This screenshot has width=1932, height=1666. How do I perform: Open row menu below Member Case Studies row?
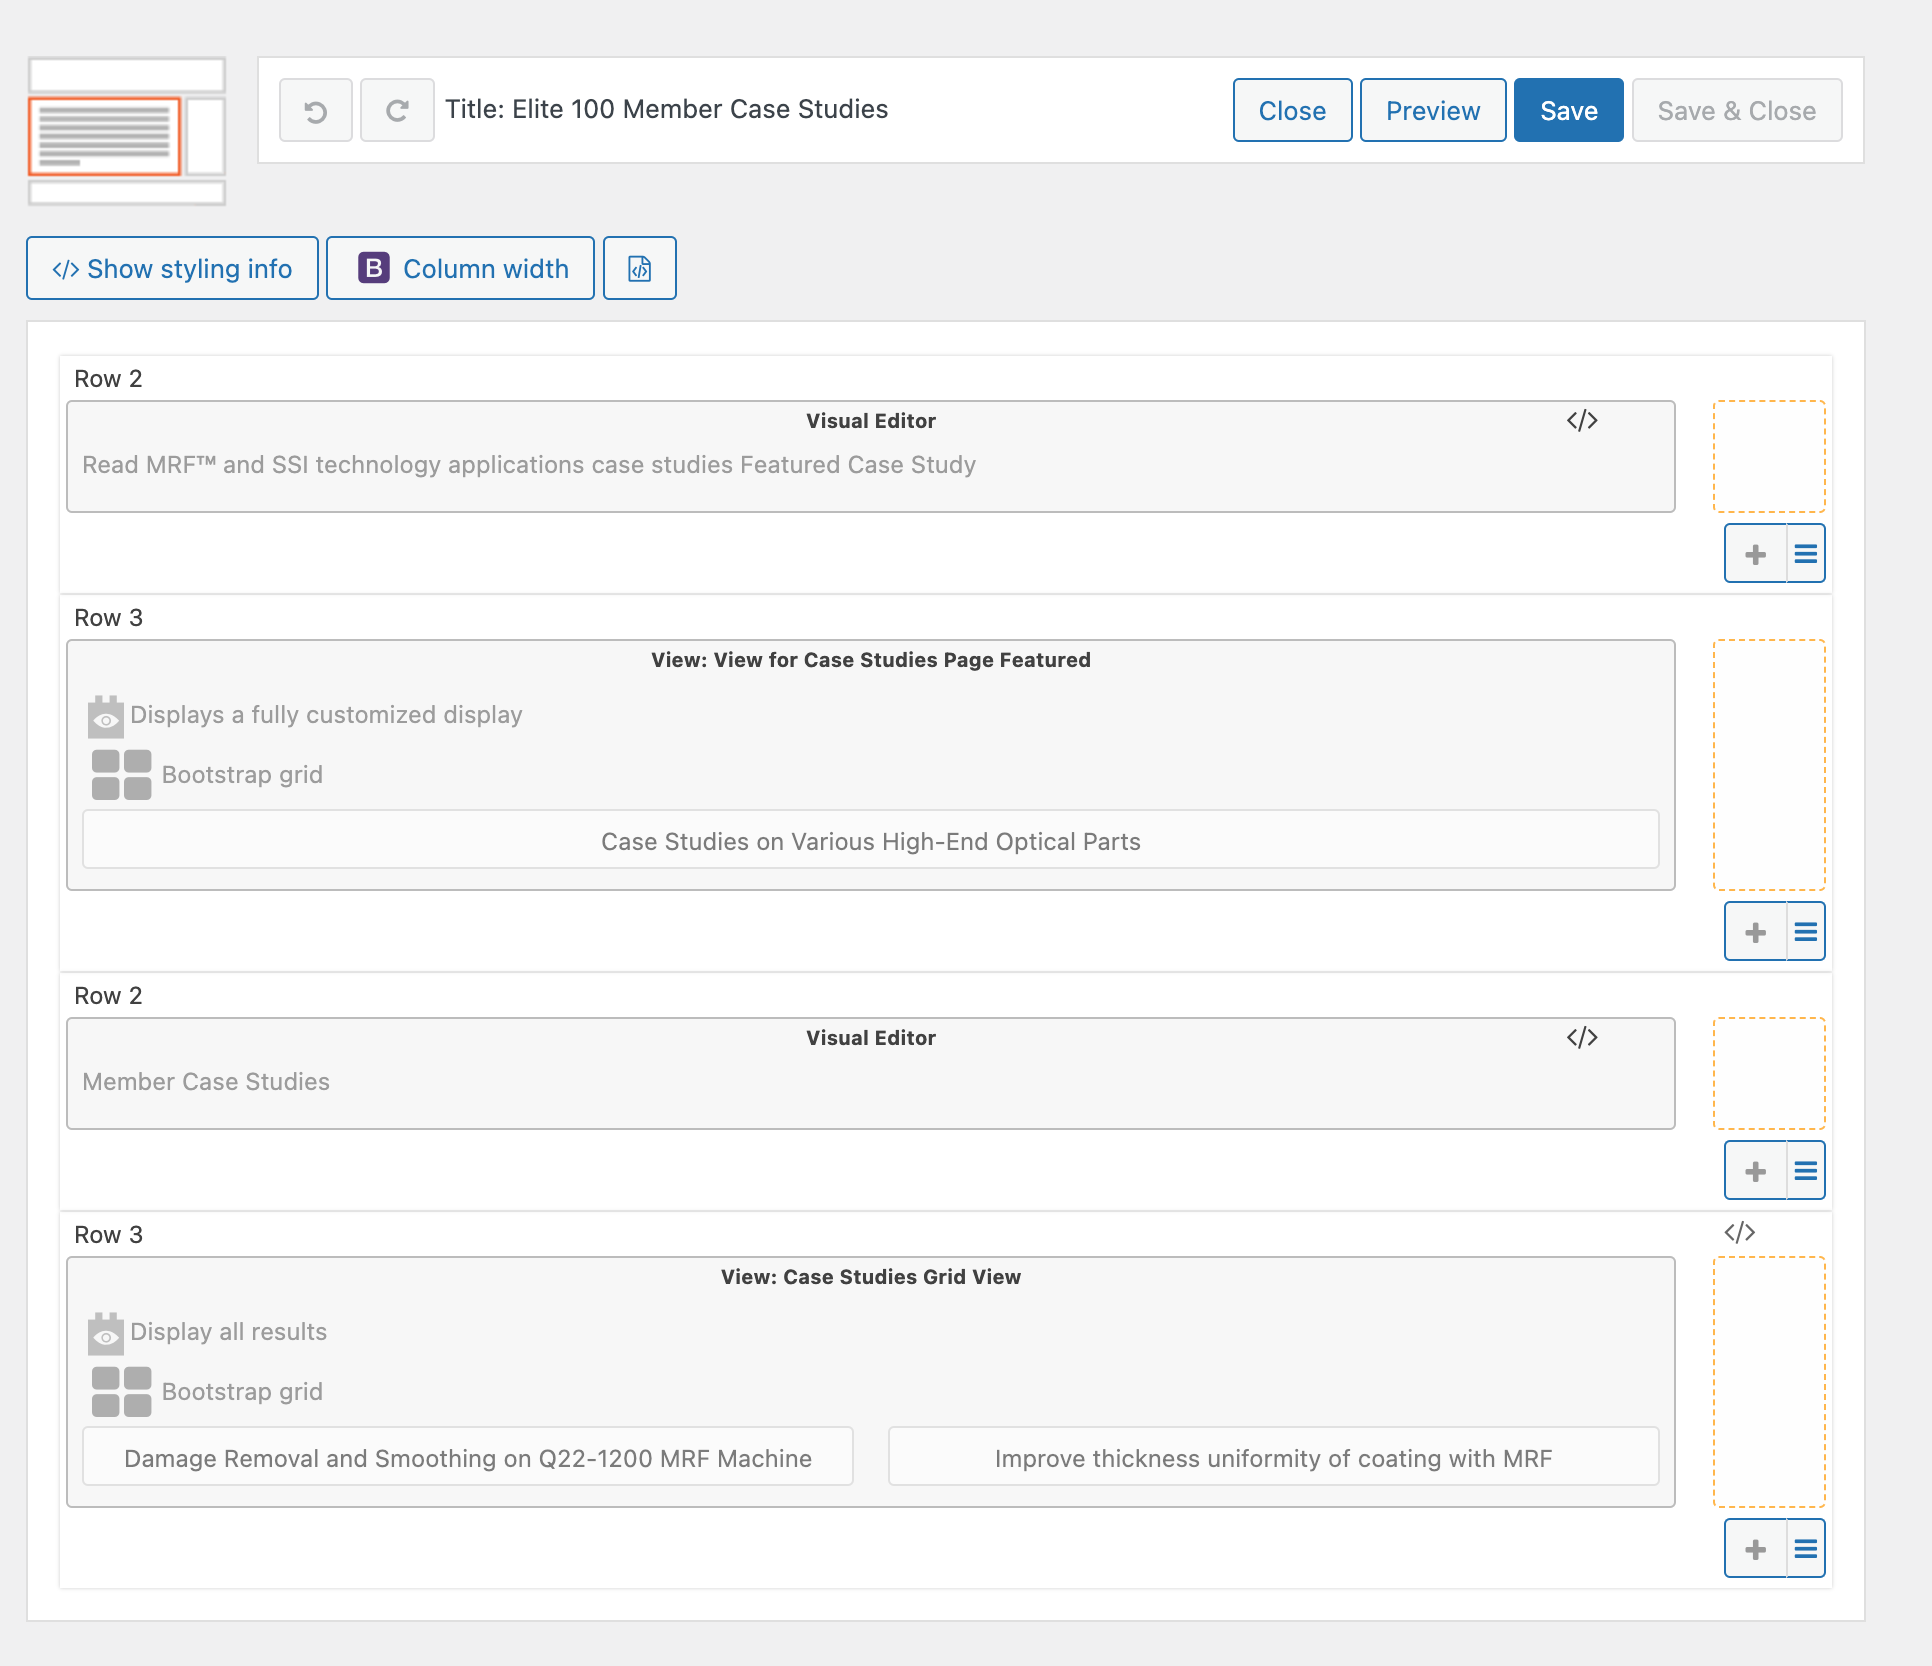1806,1171
